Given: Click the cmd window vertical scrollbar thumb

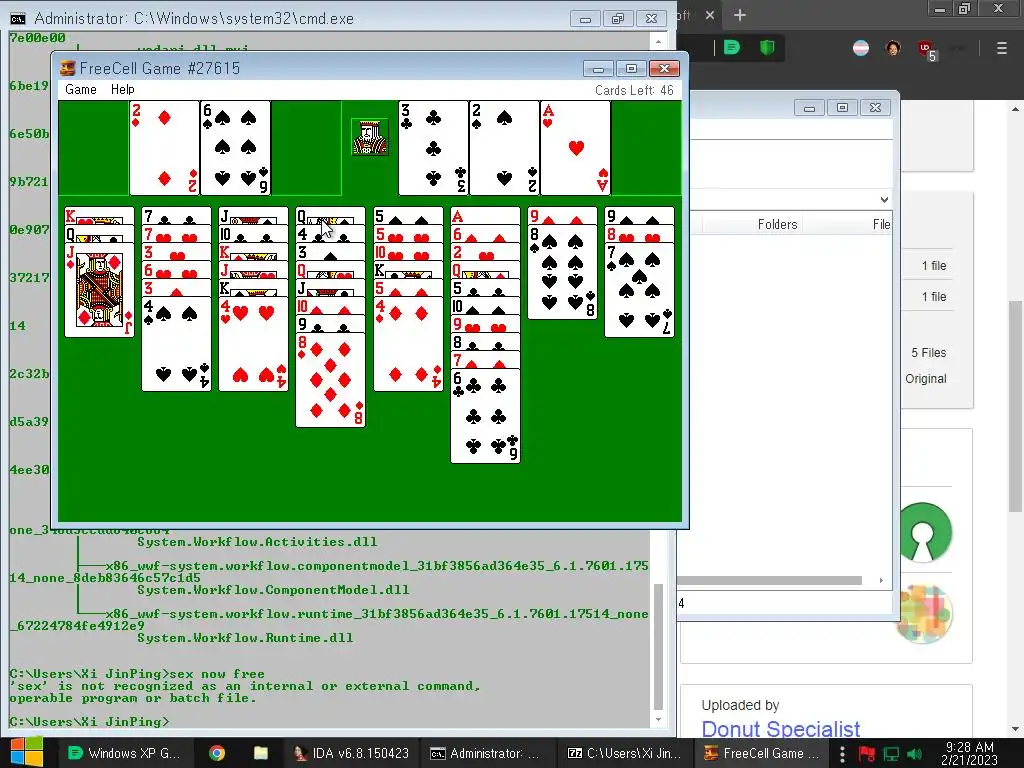Looking at the screenshot, I should coord(658,647).
